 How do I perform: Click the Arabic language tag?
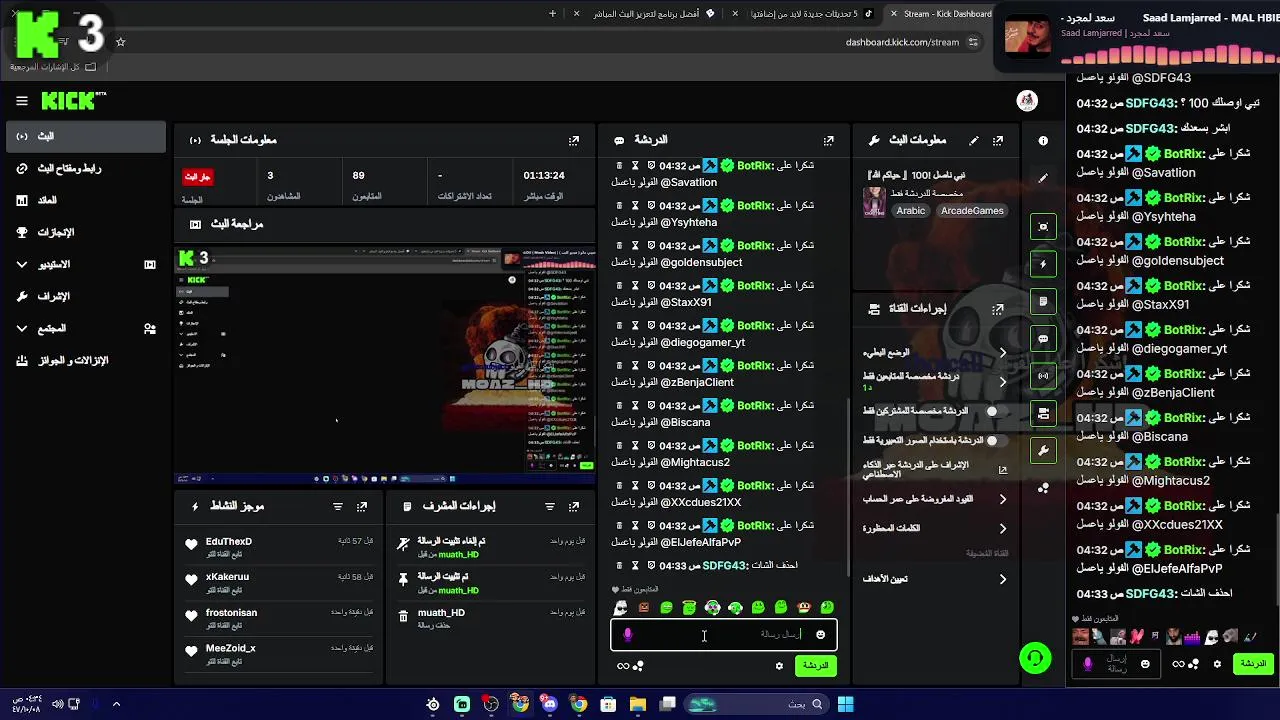pos(910,211)
